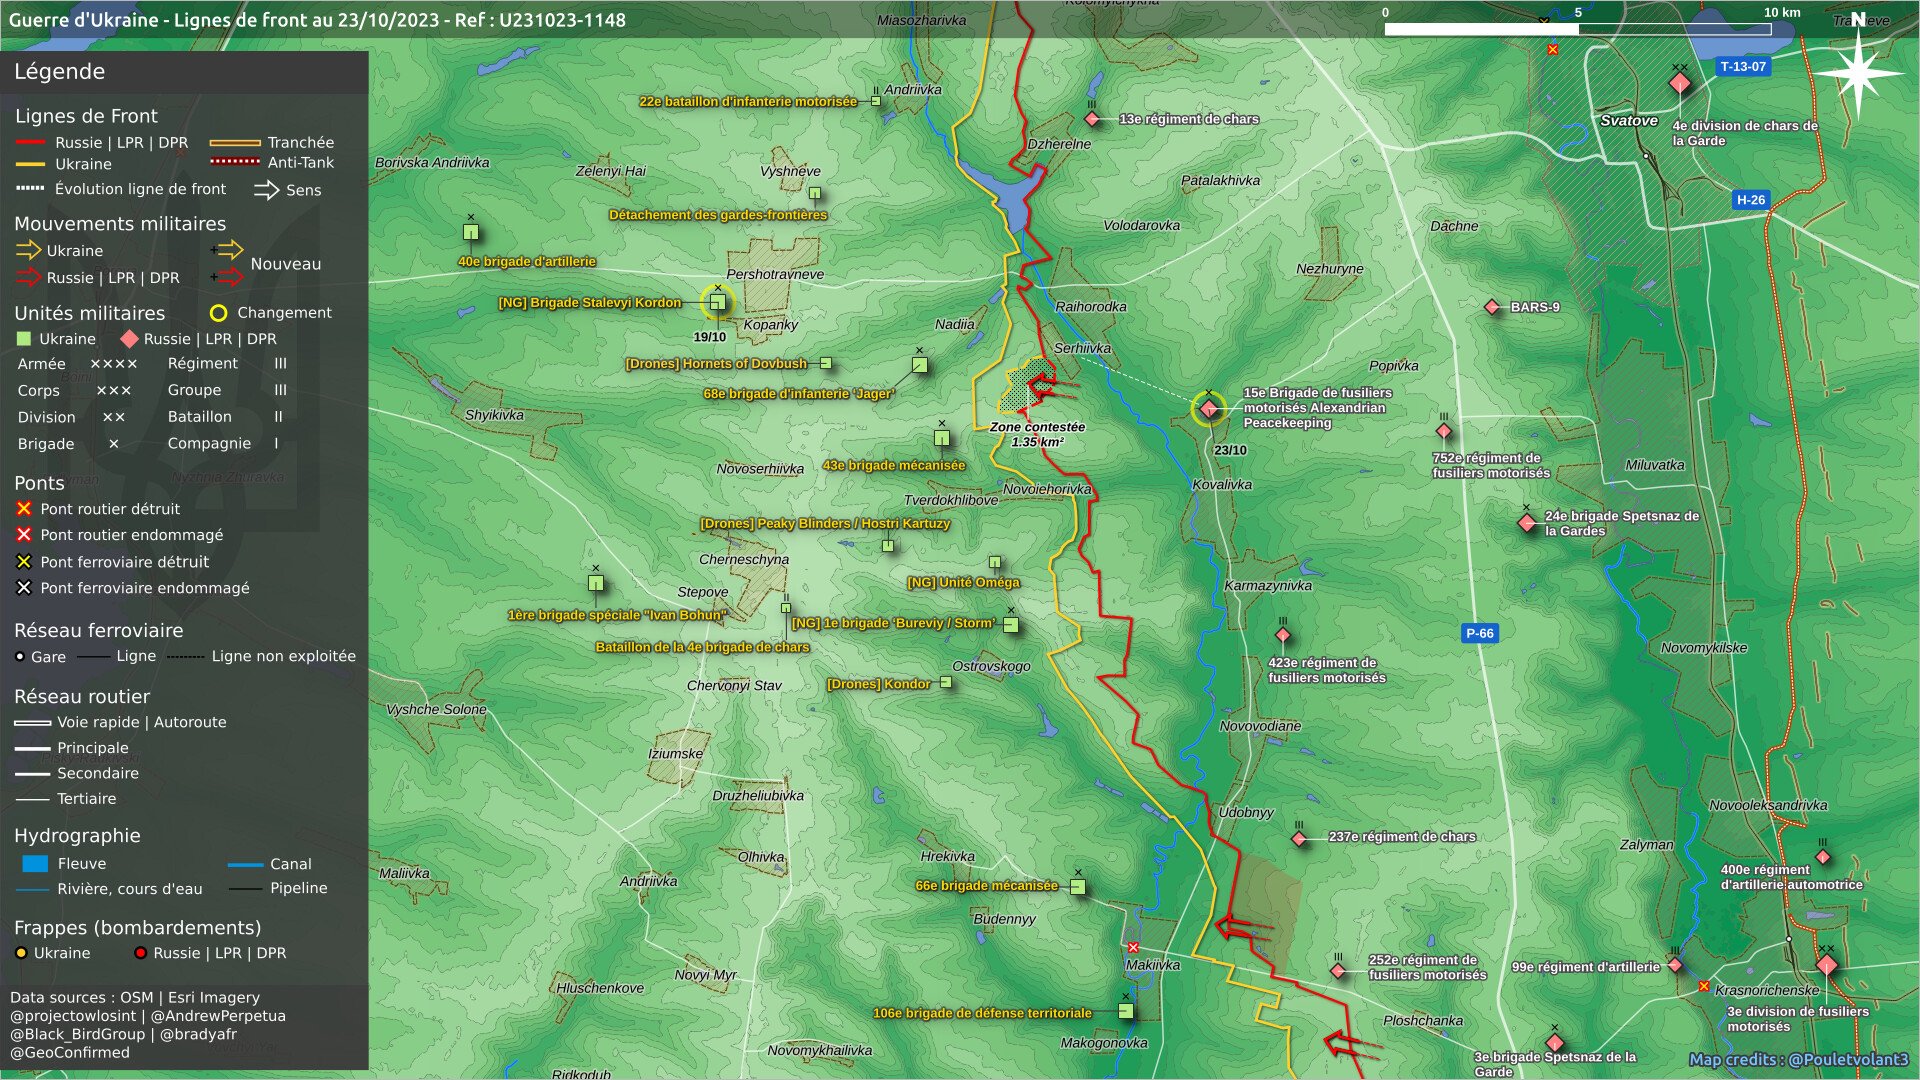The width and height of the screenshot is (1920, 1080).
Task: Click the 23/10 date label under Alexandrian marker
Action: 1230,450
